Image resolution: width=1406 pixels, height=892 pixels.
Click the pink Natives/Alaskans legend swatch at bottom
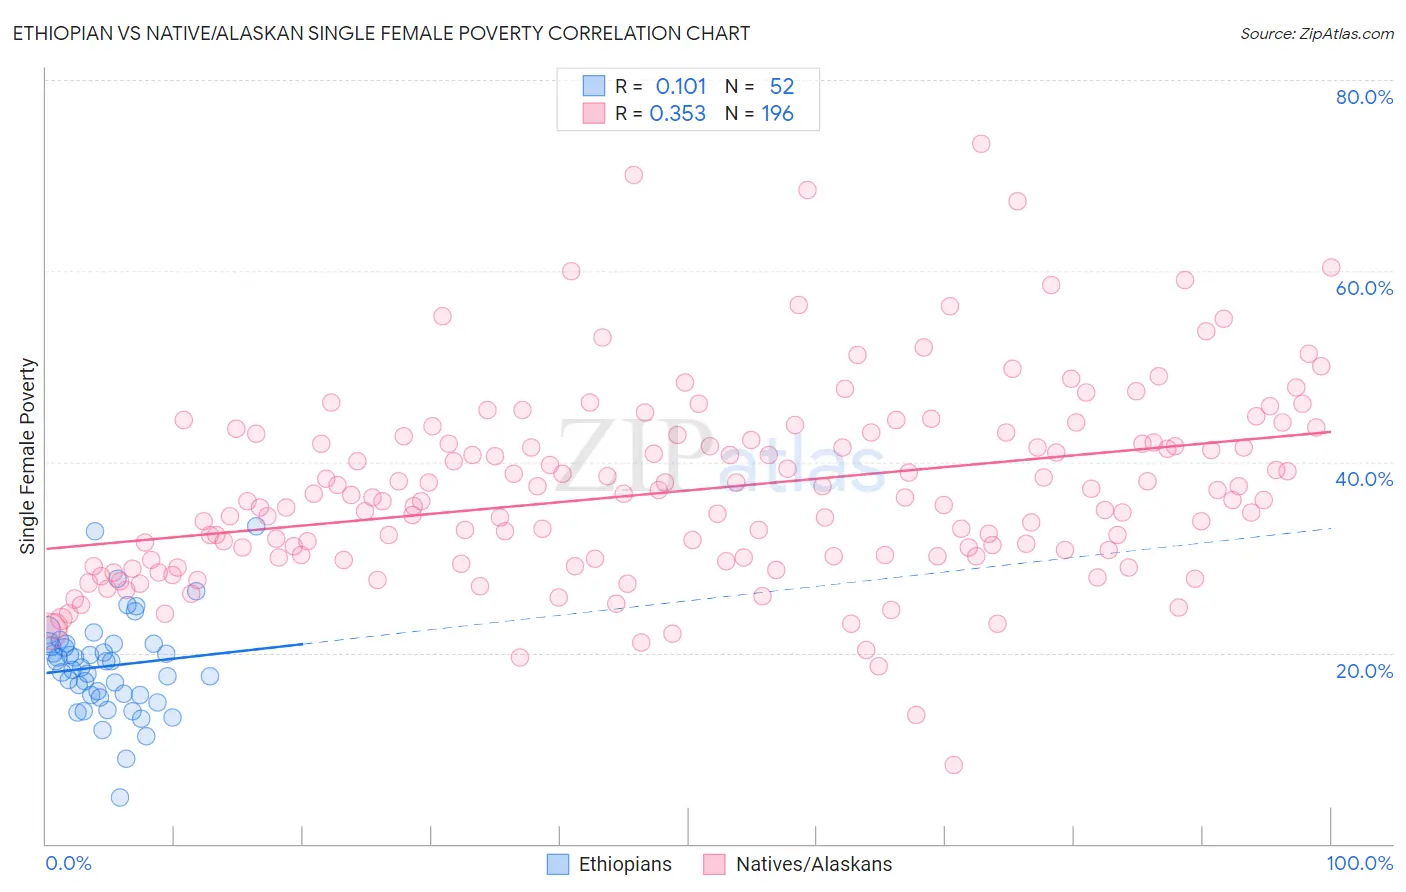[714, 864]
